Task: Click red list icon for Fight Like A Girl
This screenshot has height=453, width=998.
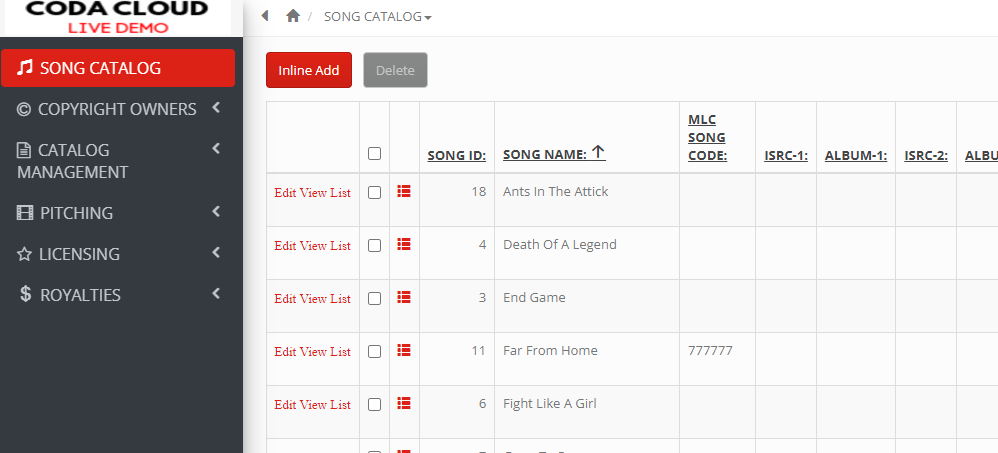Action: point(404,403)
